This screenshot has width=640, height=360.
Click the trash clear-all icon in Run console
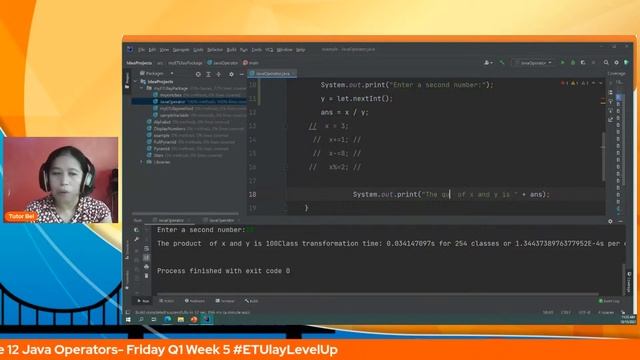pos(147,276)
